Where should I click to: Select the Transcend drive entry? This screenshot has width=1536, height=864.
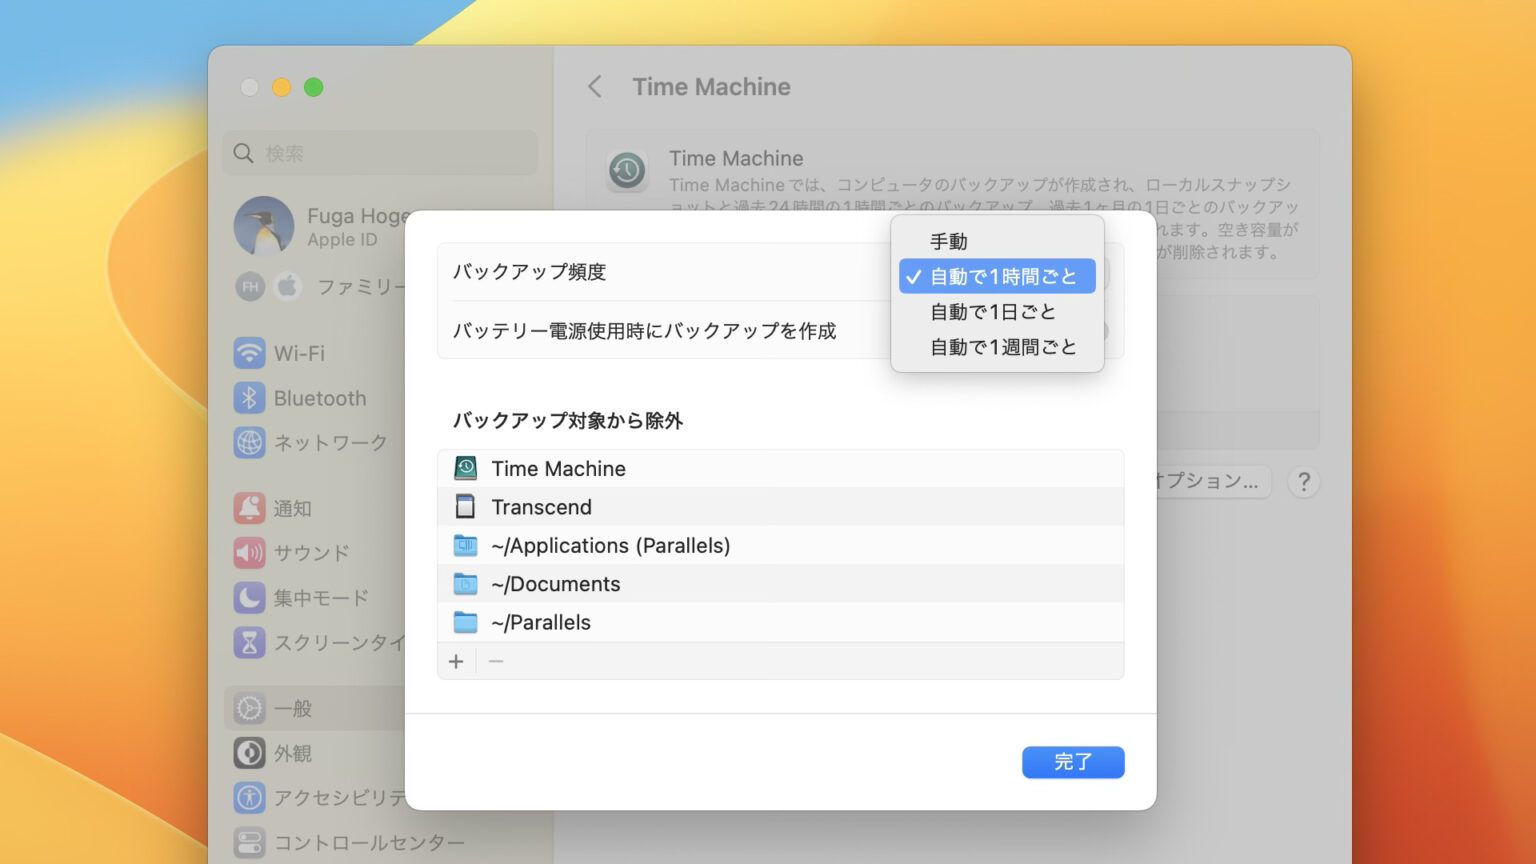point(541,507)
